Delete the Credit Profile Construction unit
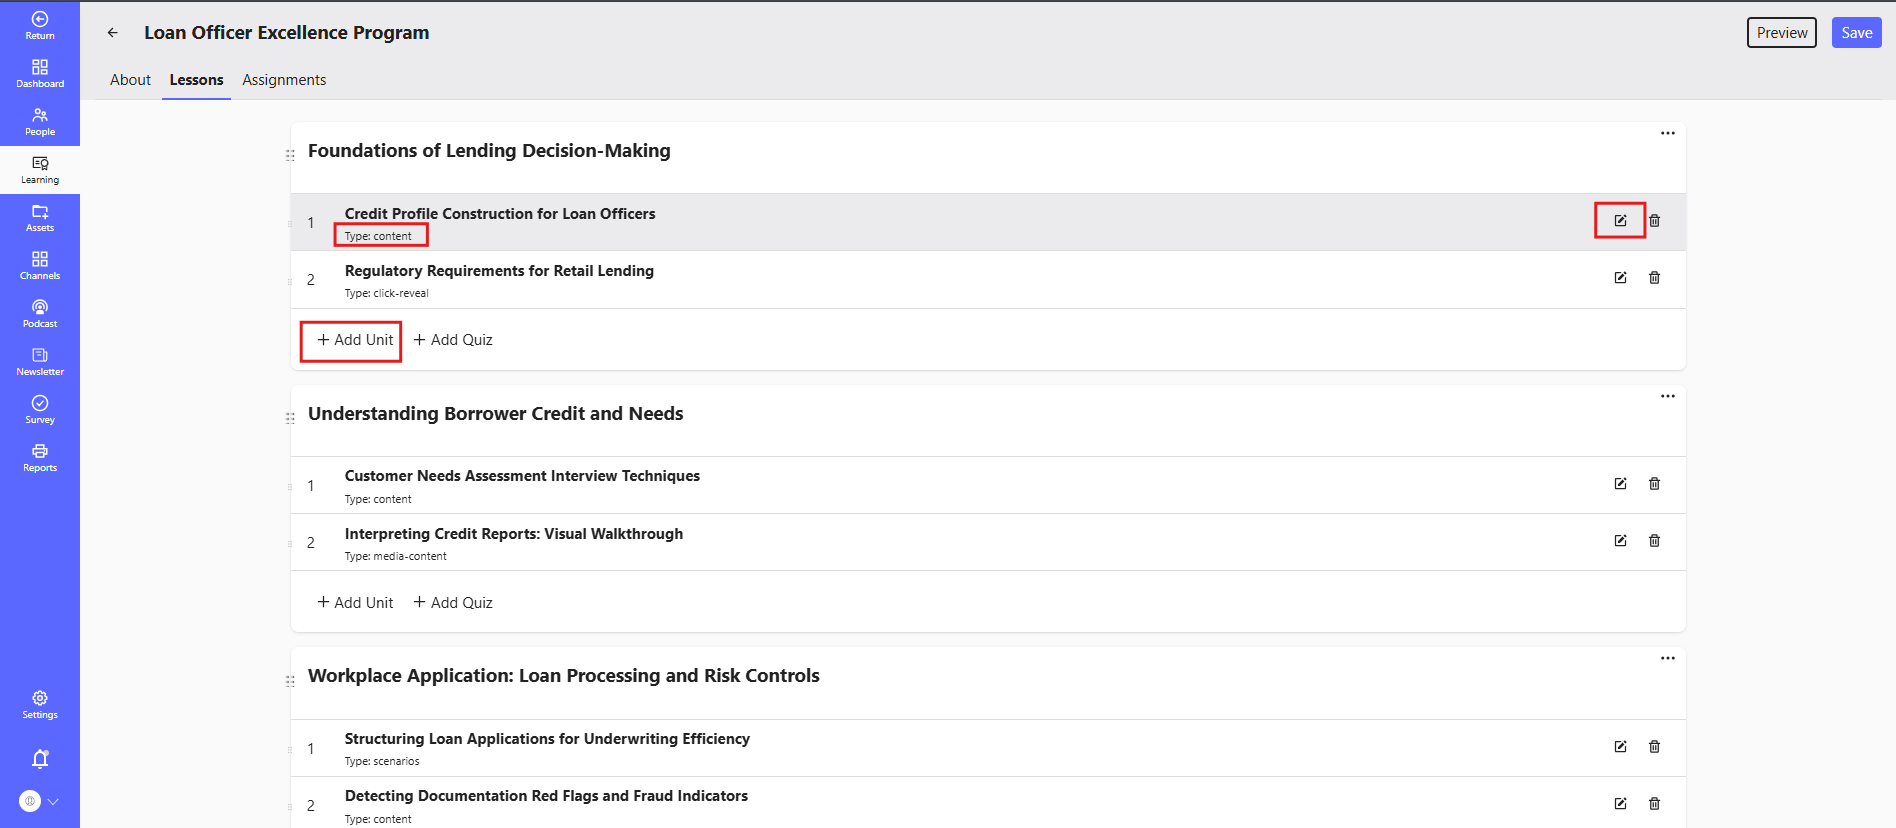Screen dimensions: 1896x828 [x=1654, y=220]
